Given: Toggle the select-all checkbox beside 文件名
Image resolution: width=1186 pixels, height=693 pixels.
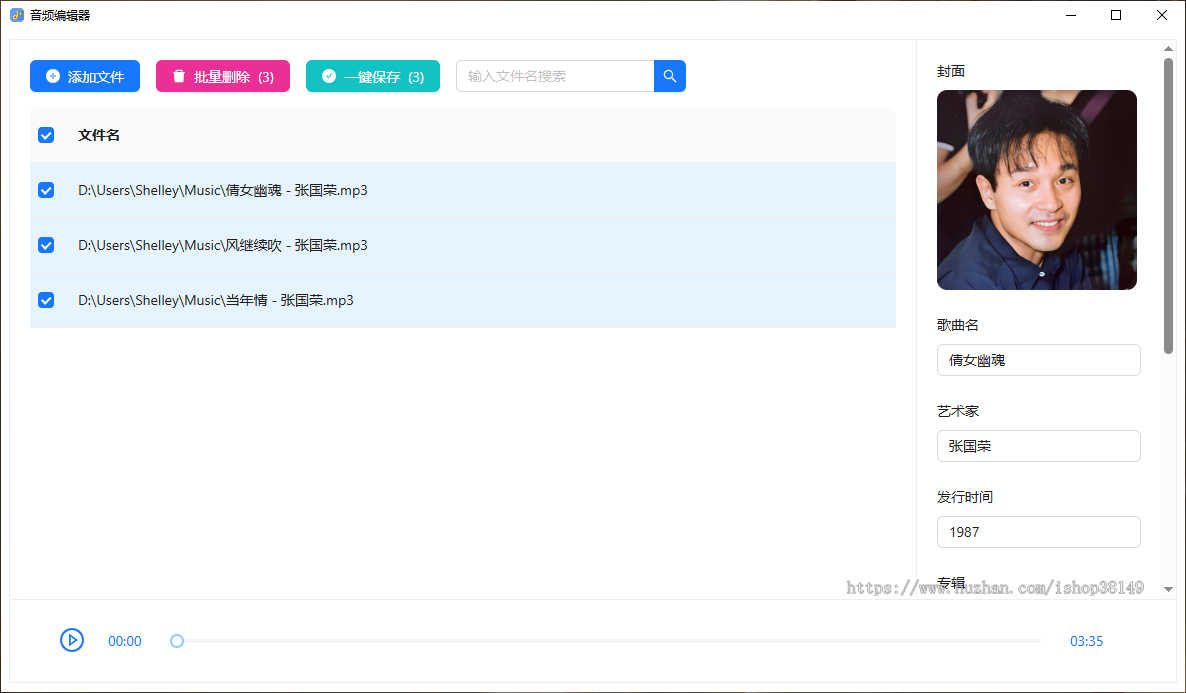Looking at the screenshot, I should (46, 135).
